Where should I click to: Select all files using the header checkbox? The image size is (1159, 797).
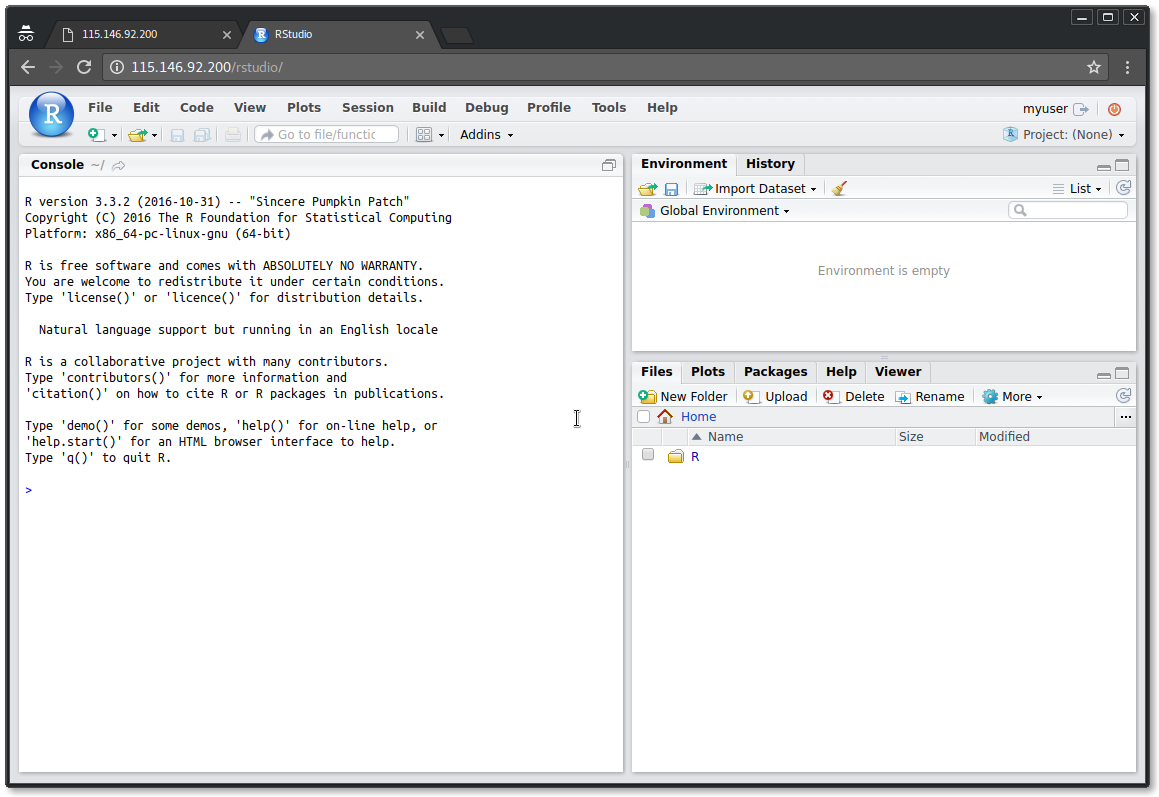[643, 416]
